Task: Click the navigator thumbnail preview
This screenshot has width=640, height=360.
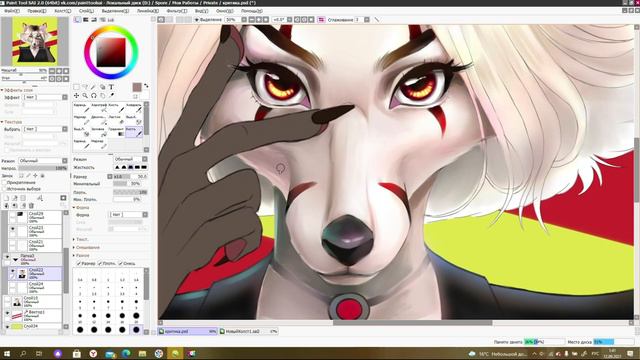Action: coord(35,41)
